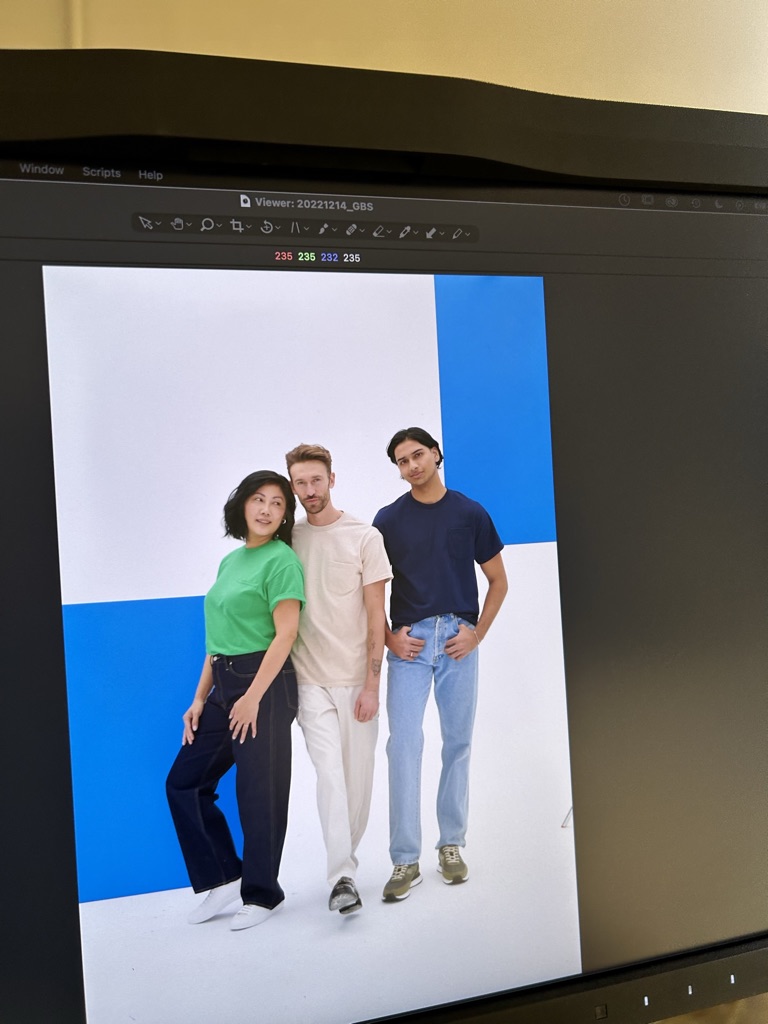This screenshot has height=1024, width=768.
Task: Open the Help menu
Action: (x=150, y=175)
